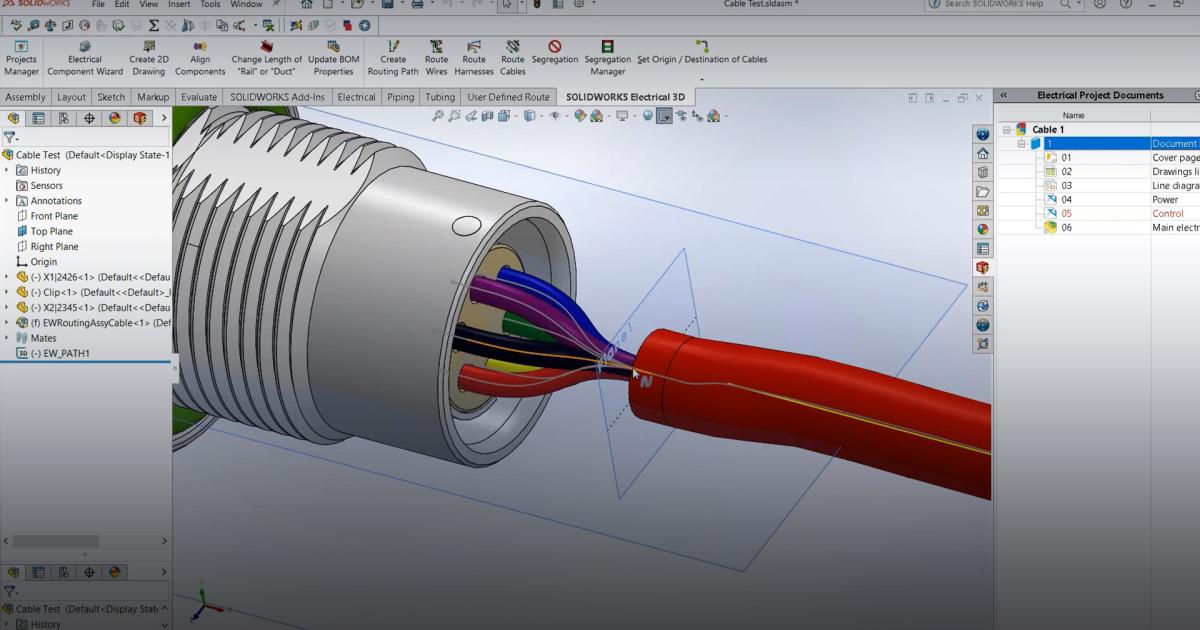Open the DisplayManager tab

[x=114, y=118]
